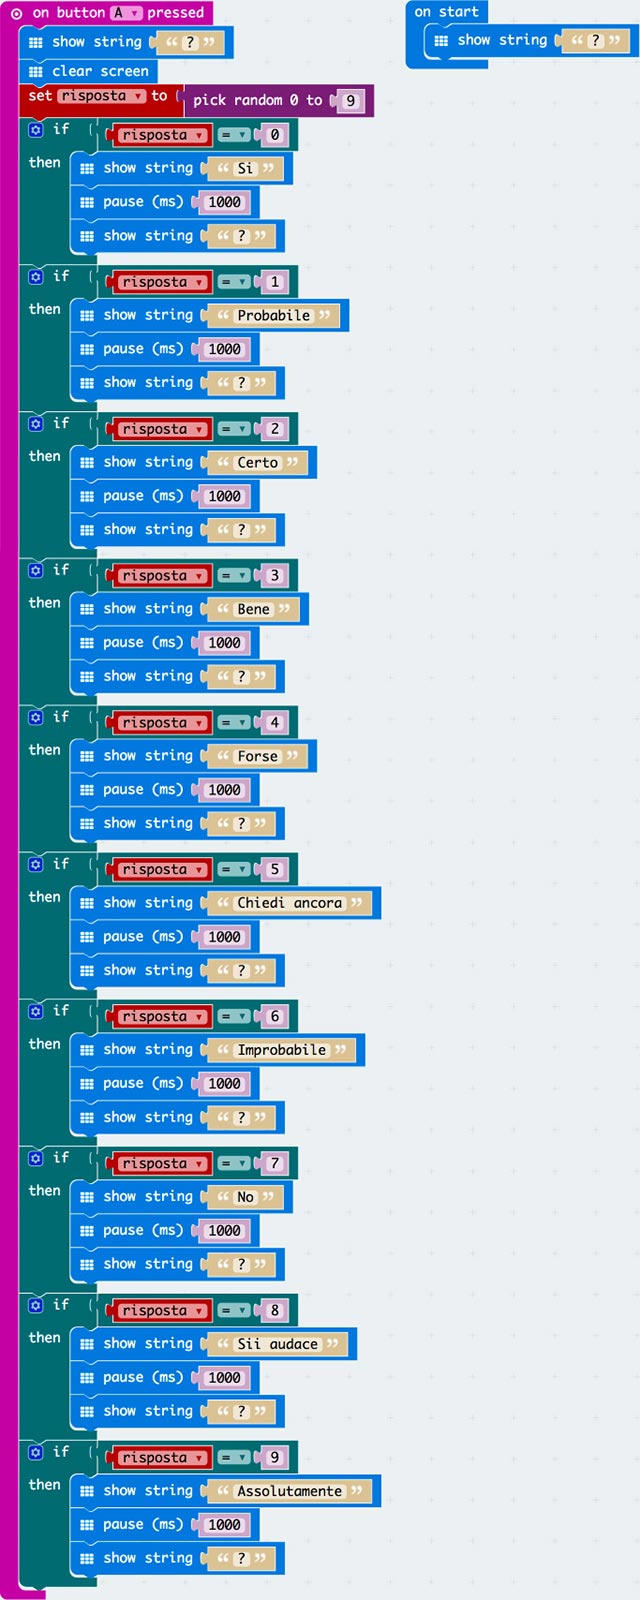Click the circle icon on the button pressed block
The width and height of the screenshot is (640, 1600).
click(17, 13)
